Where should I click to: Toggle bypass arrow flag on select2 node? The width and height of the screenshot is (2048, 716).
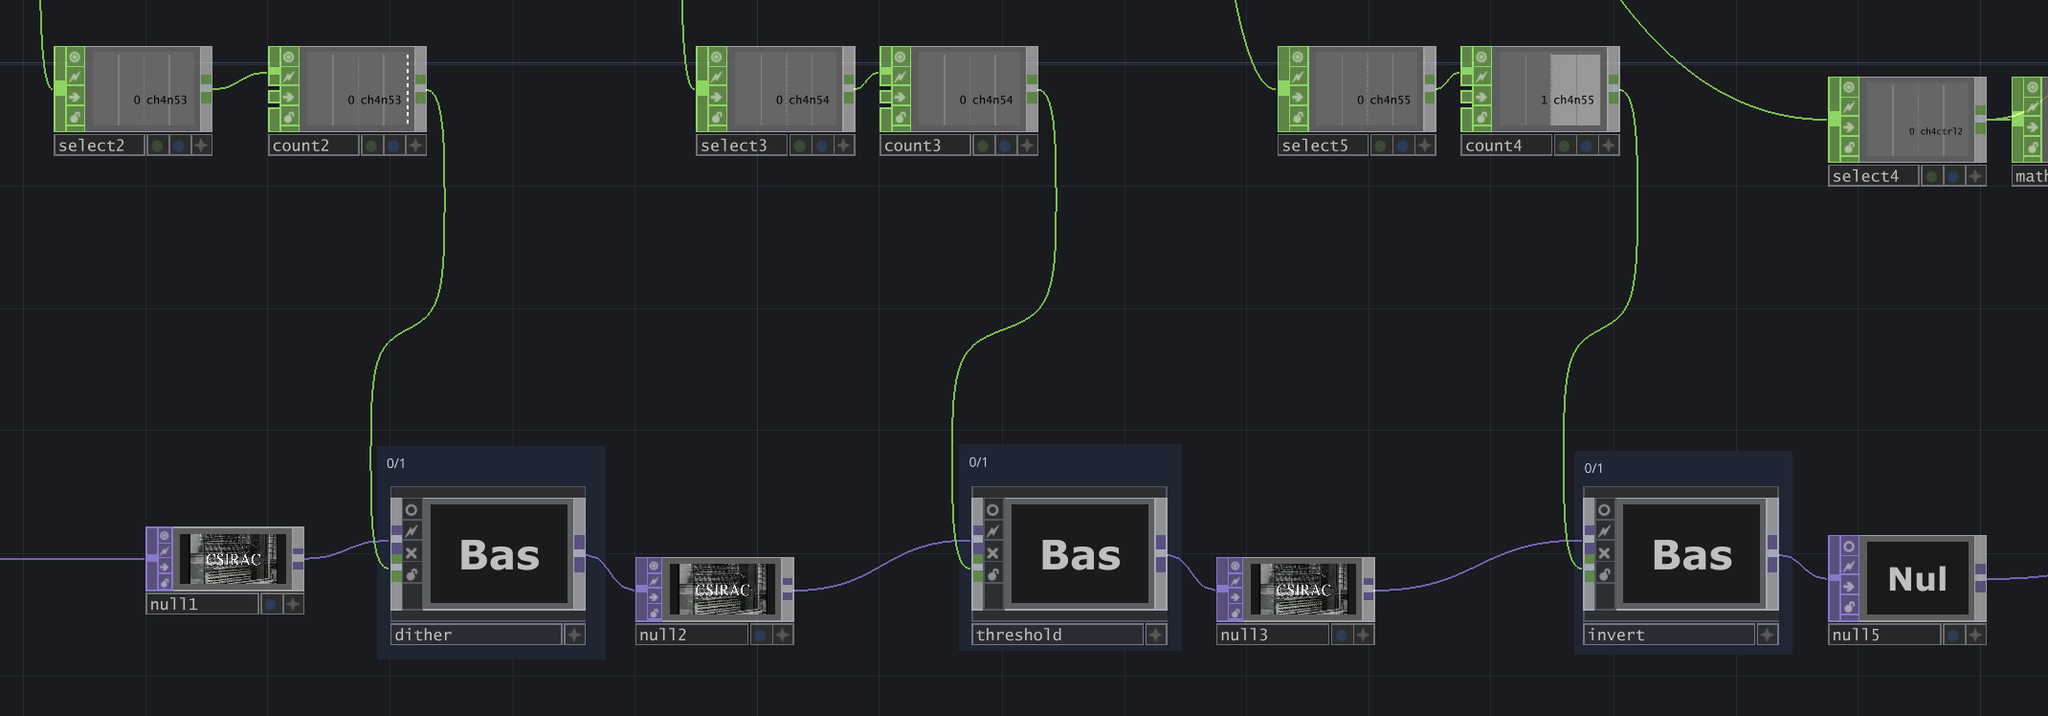coord(75,98)
